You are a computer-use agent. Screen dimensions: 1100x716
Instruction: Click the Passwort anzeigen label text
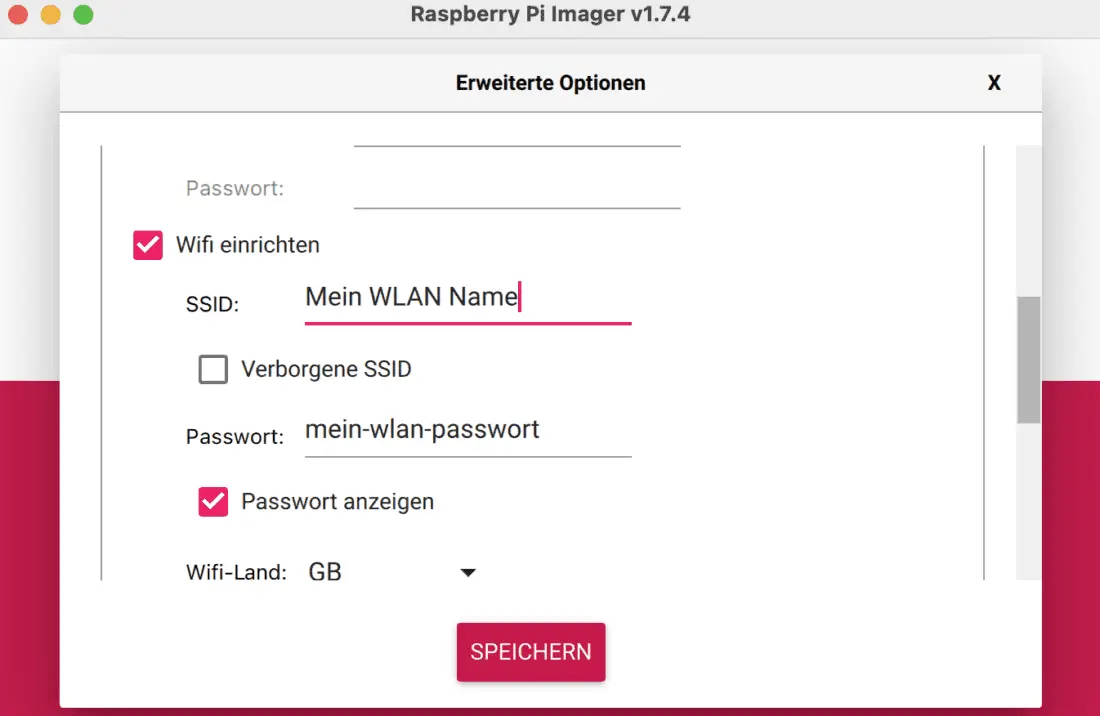tap(338, 502)
